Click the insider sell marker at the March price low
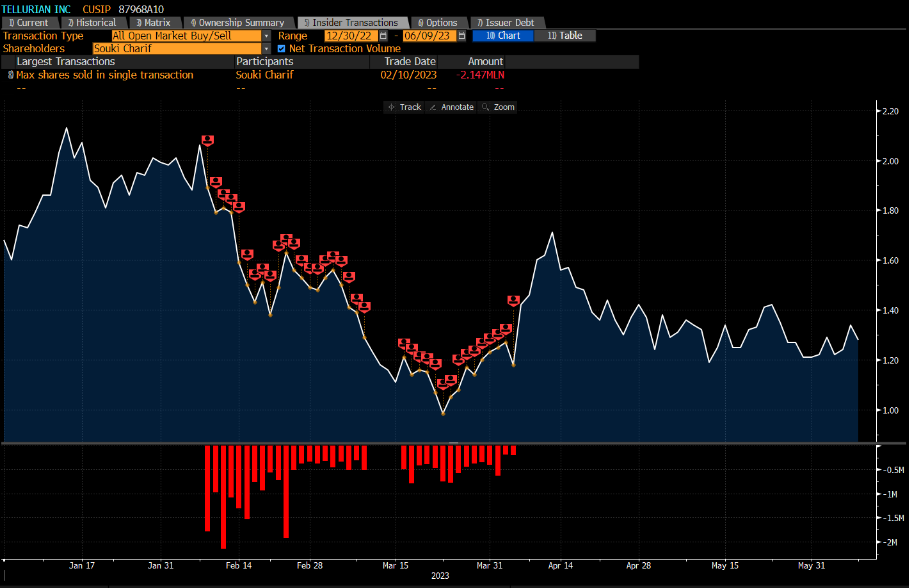 [x=443, y=384]
